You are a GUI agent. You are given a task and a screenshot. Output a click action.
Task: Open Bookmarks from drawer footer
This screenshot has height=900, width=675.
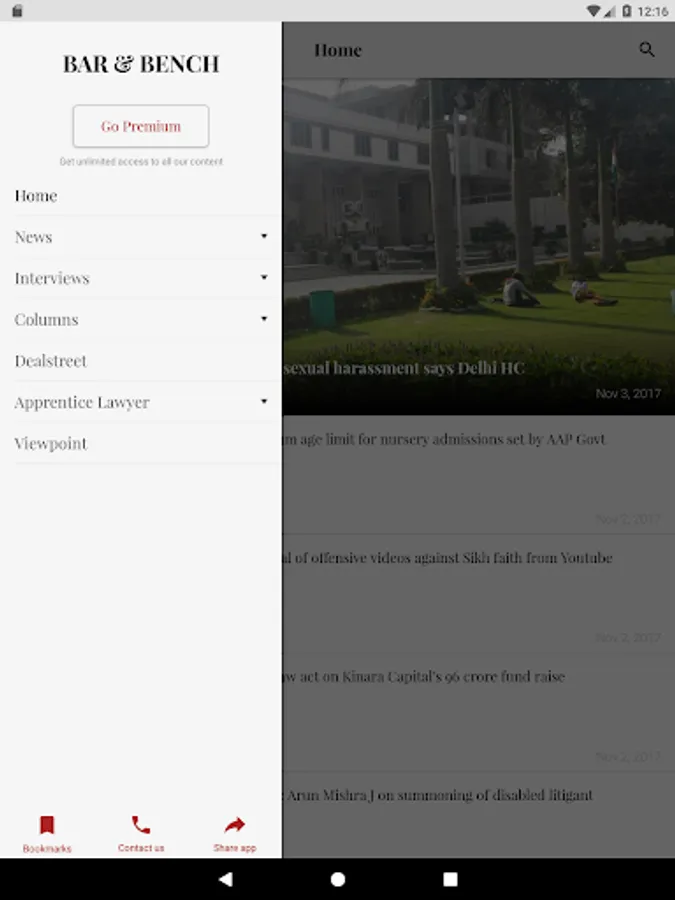click(x=47, y=833)
